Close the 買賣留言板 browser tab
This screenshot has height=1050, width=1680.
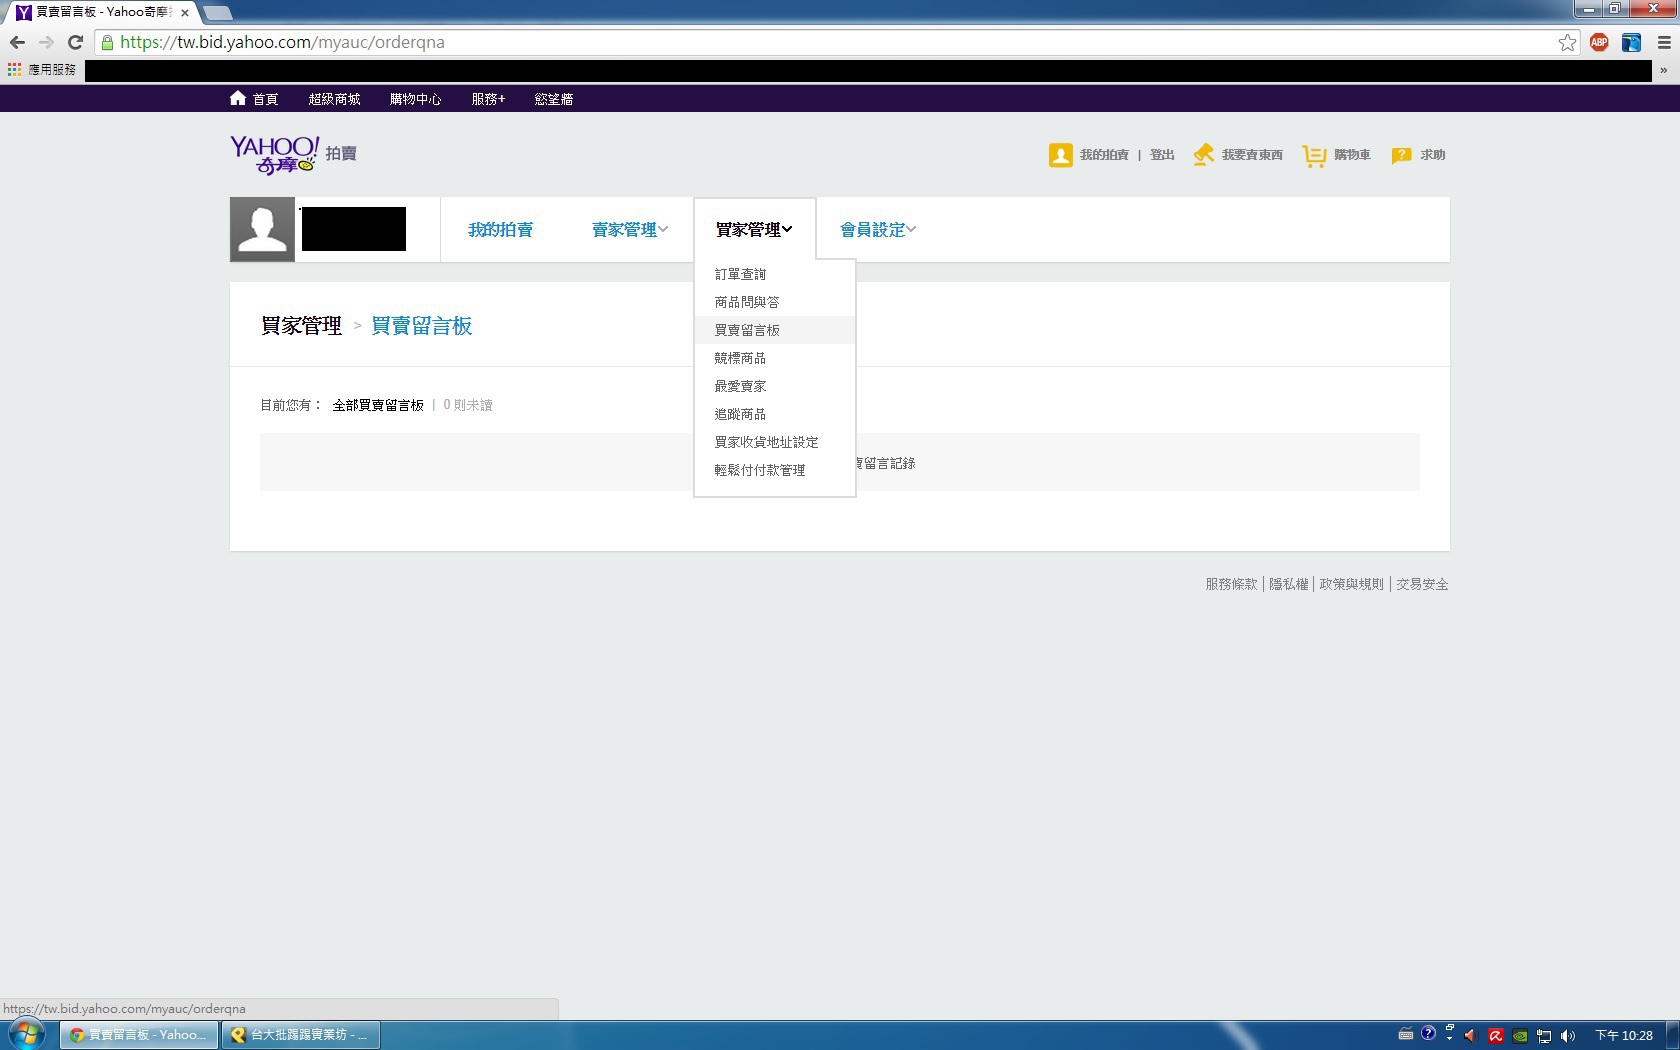click(185, 13)
